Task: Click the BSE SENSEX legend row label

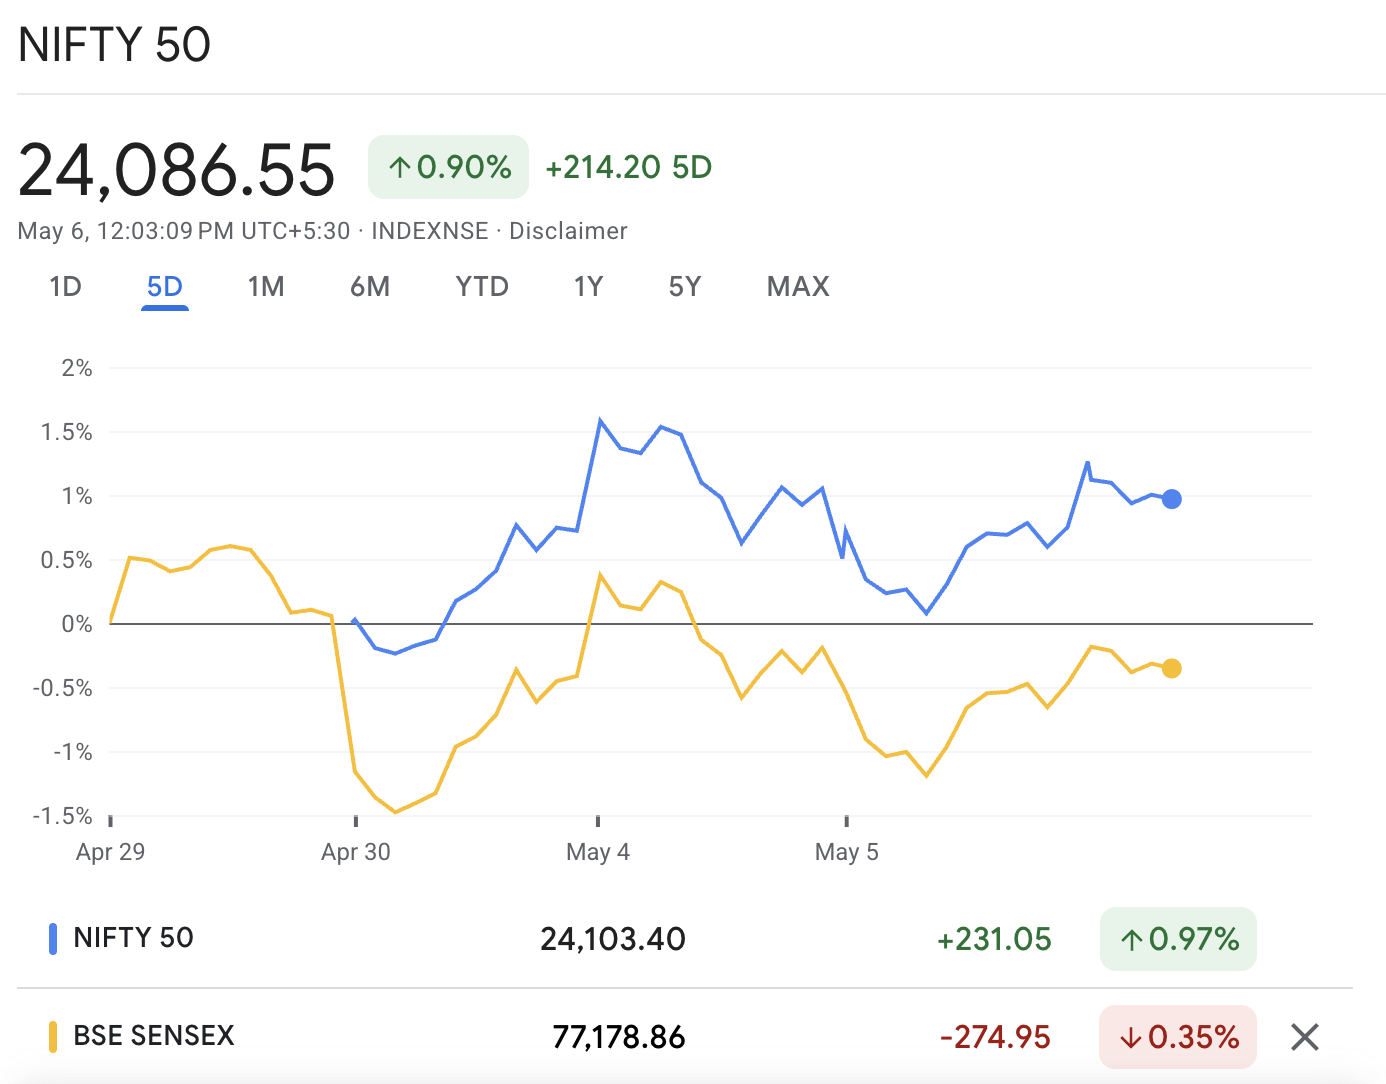Action: point(154,1036)
